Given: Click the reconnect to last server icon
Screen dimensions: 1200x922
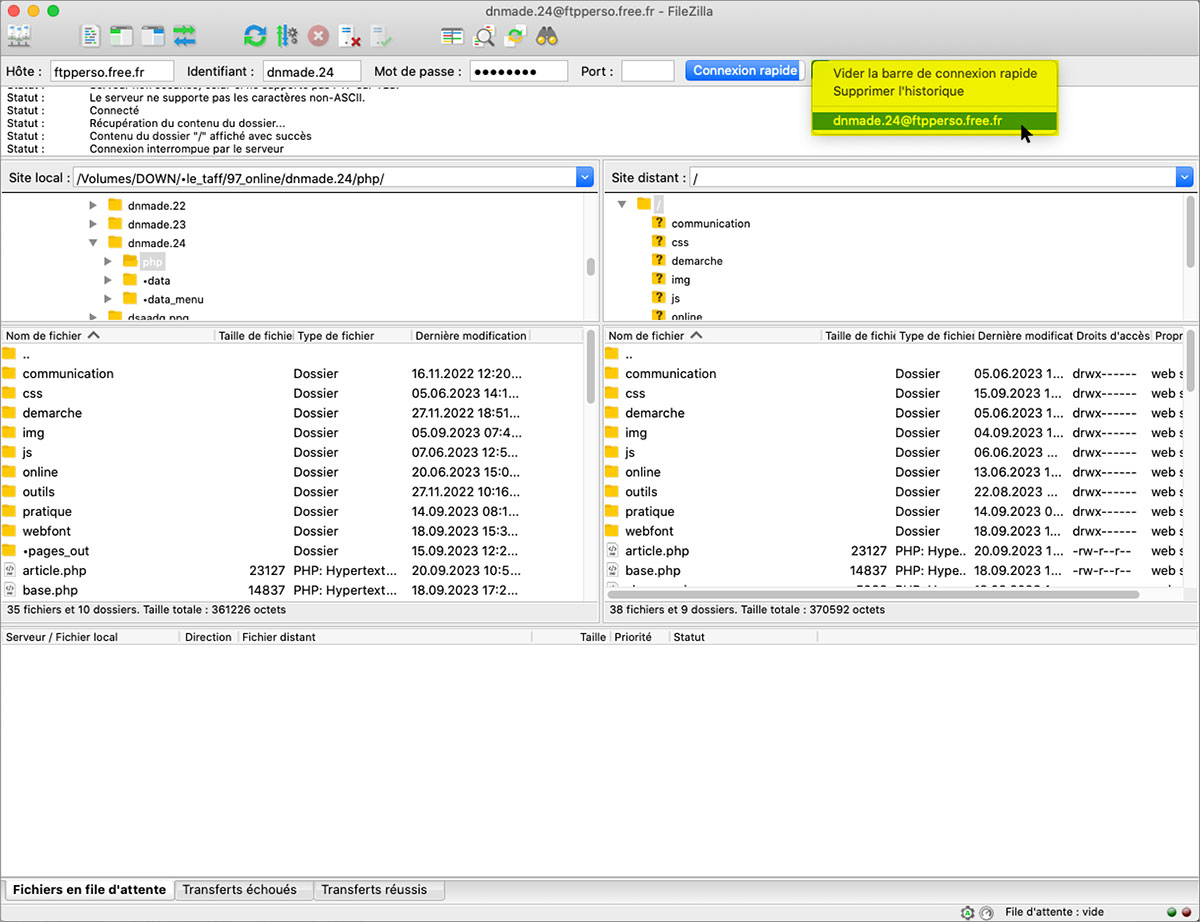Looking at the screenshot, I should [x=381, y=37].
